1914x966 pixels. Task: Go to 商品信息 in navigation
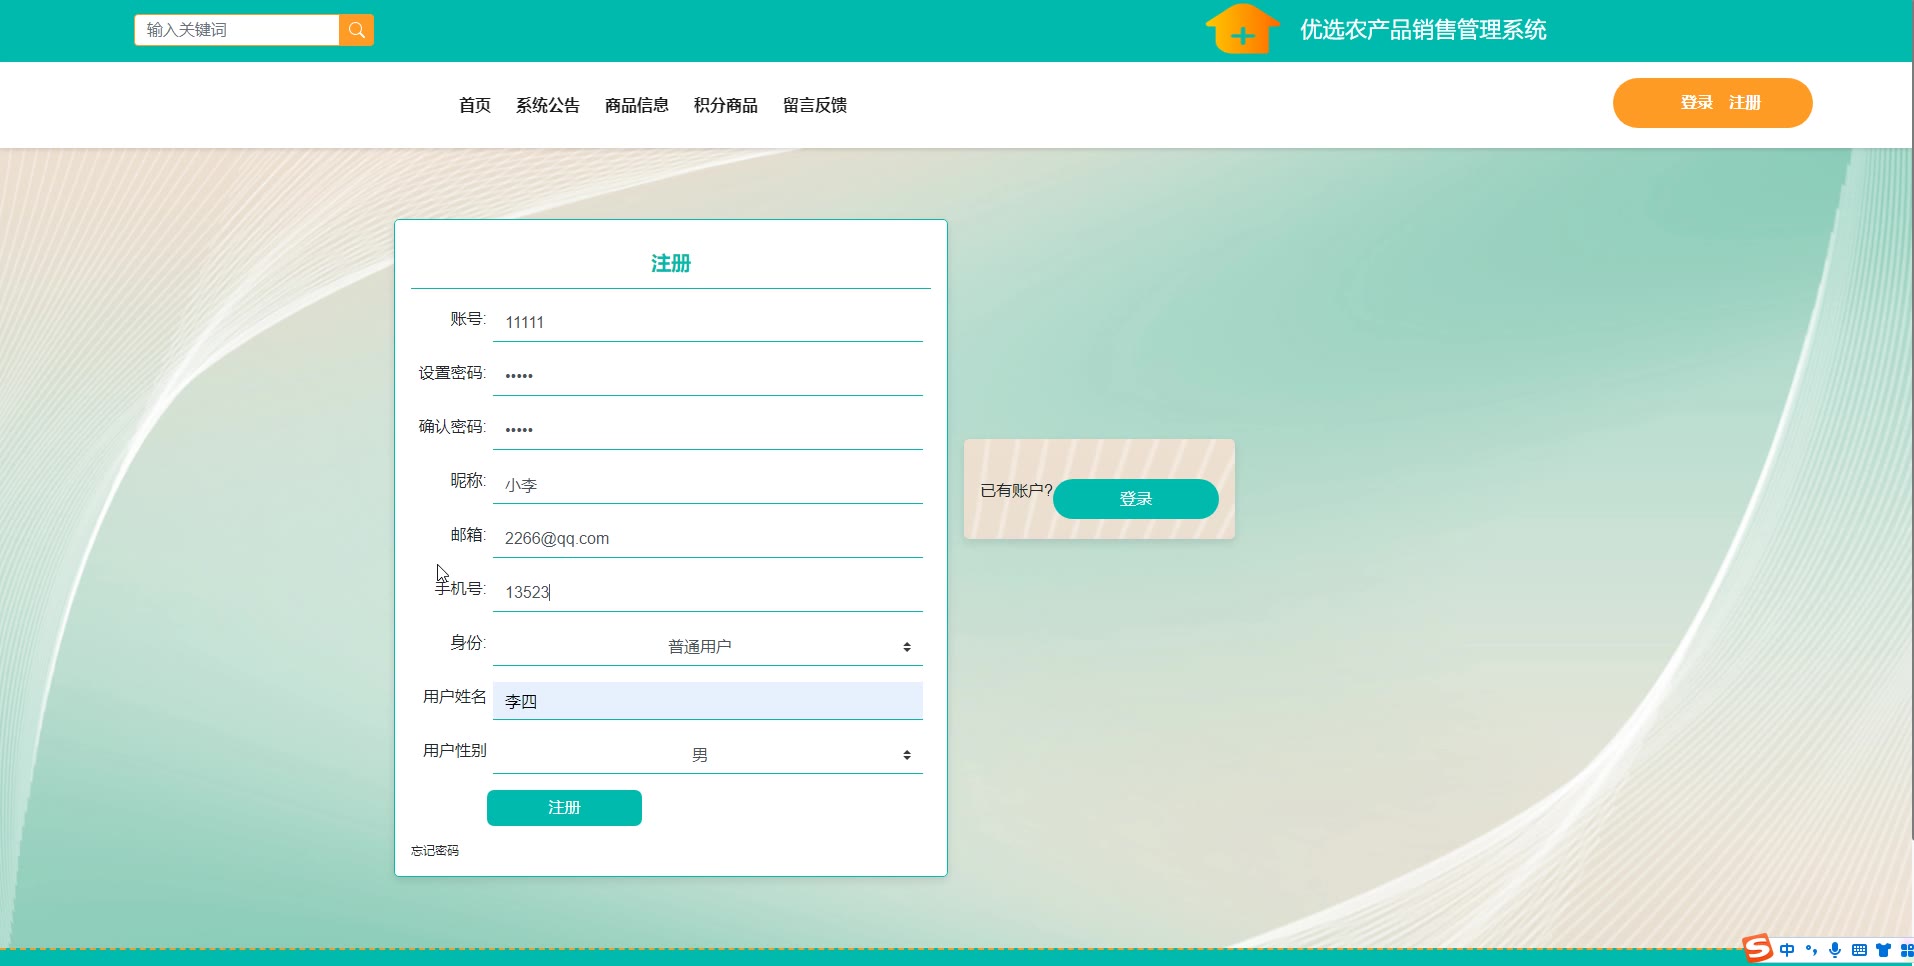(637, 105)
